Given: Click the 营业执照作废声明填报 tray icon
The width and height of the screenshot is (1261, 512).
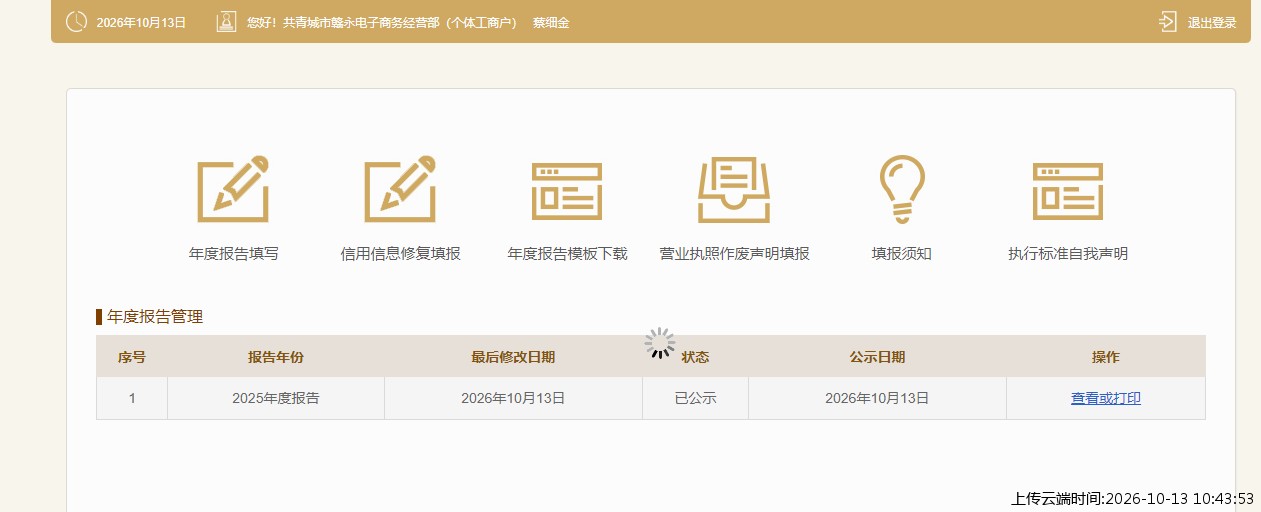Looking at the screenshot, I should click(734, 190).
